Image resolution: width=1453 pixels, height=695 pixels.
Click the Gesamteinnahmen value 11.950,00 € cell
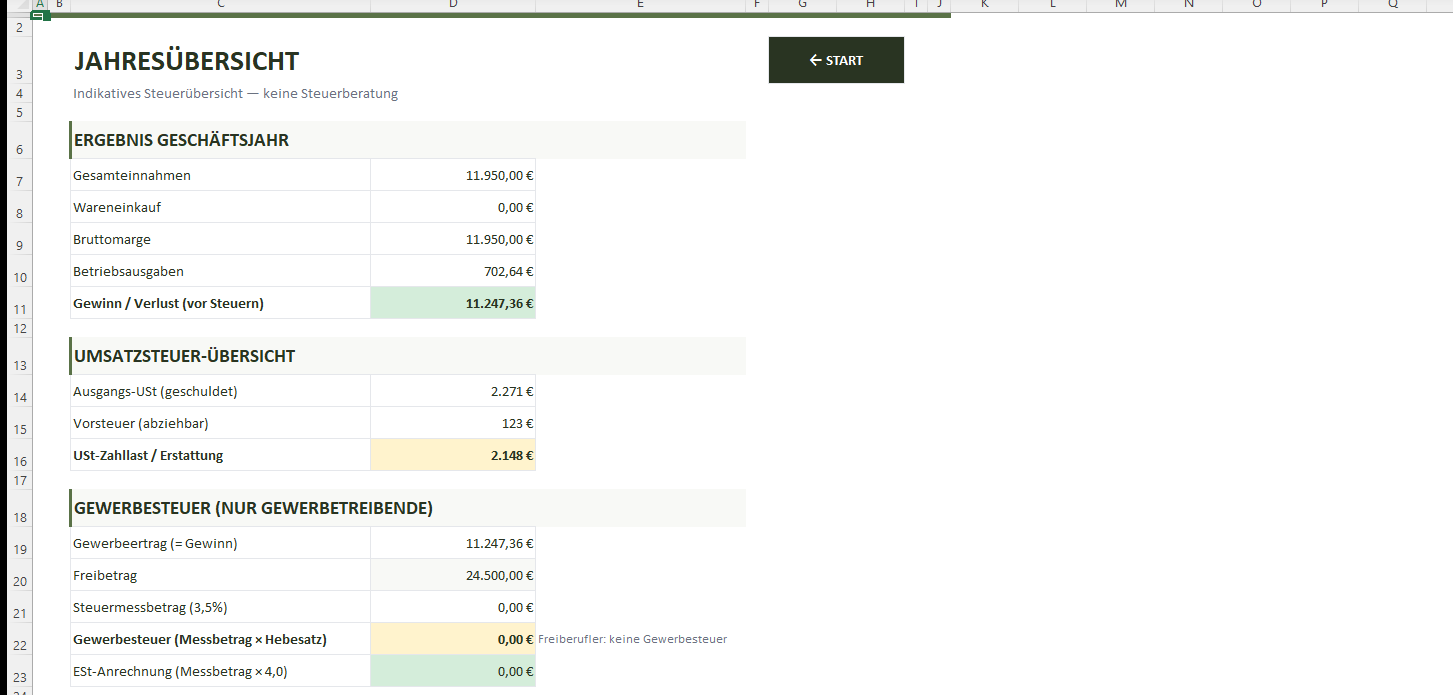453,175
